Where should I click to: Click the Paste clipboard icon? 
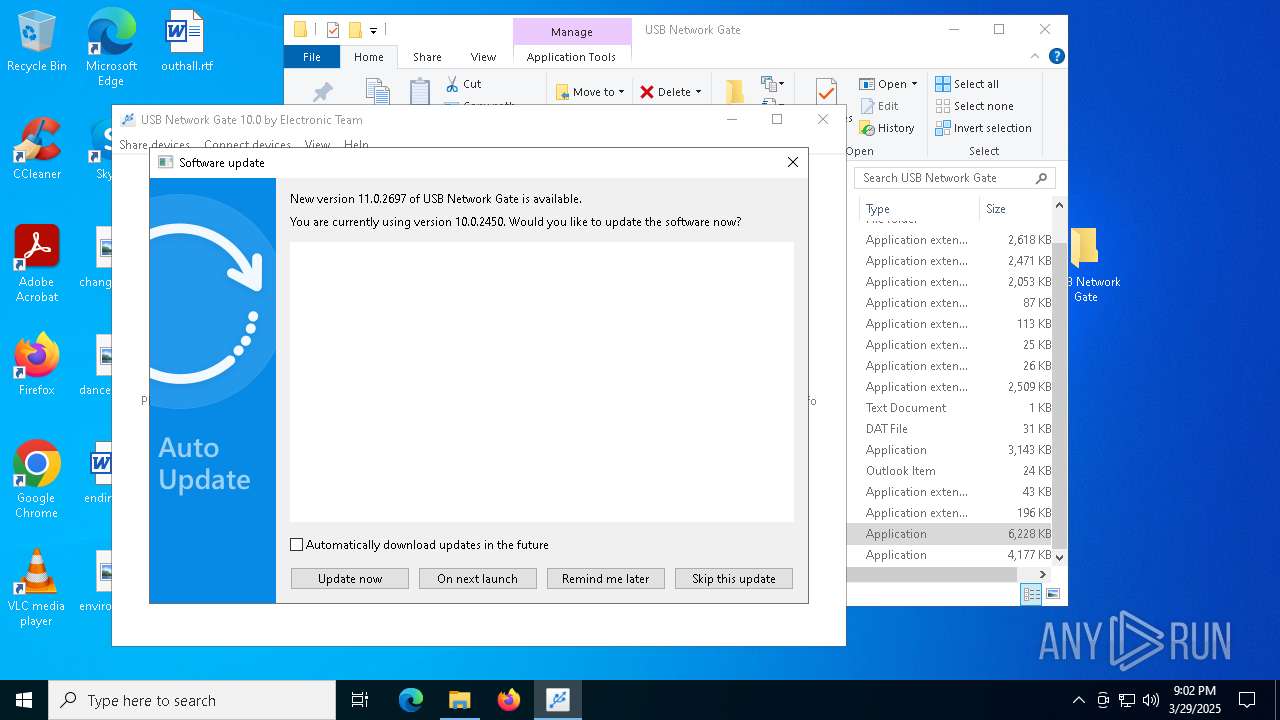pos(420,92)
